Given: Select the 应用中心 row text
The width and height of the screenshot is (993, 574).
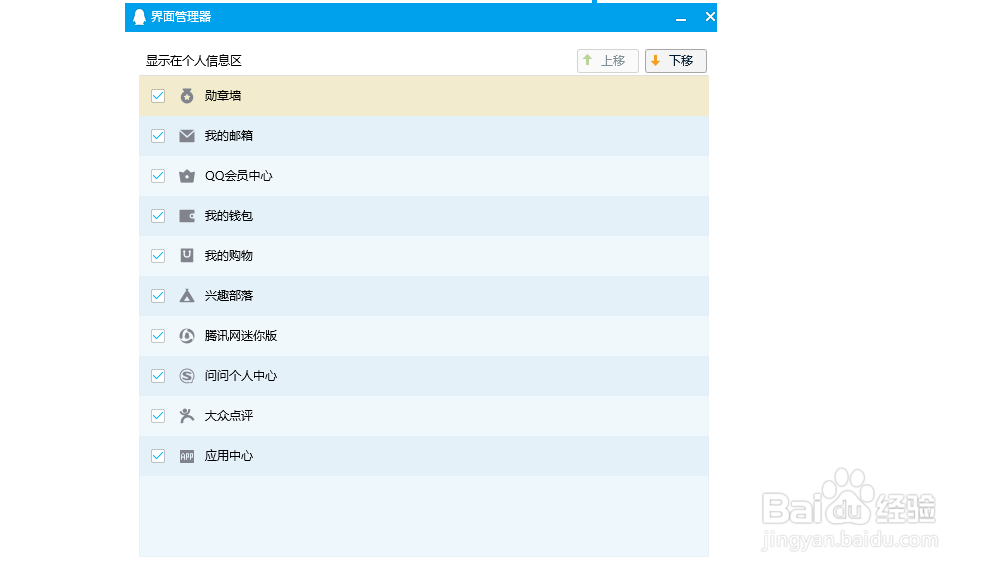Looking at the screenshot, I should pyautogui.click(x=229, y=456).
